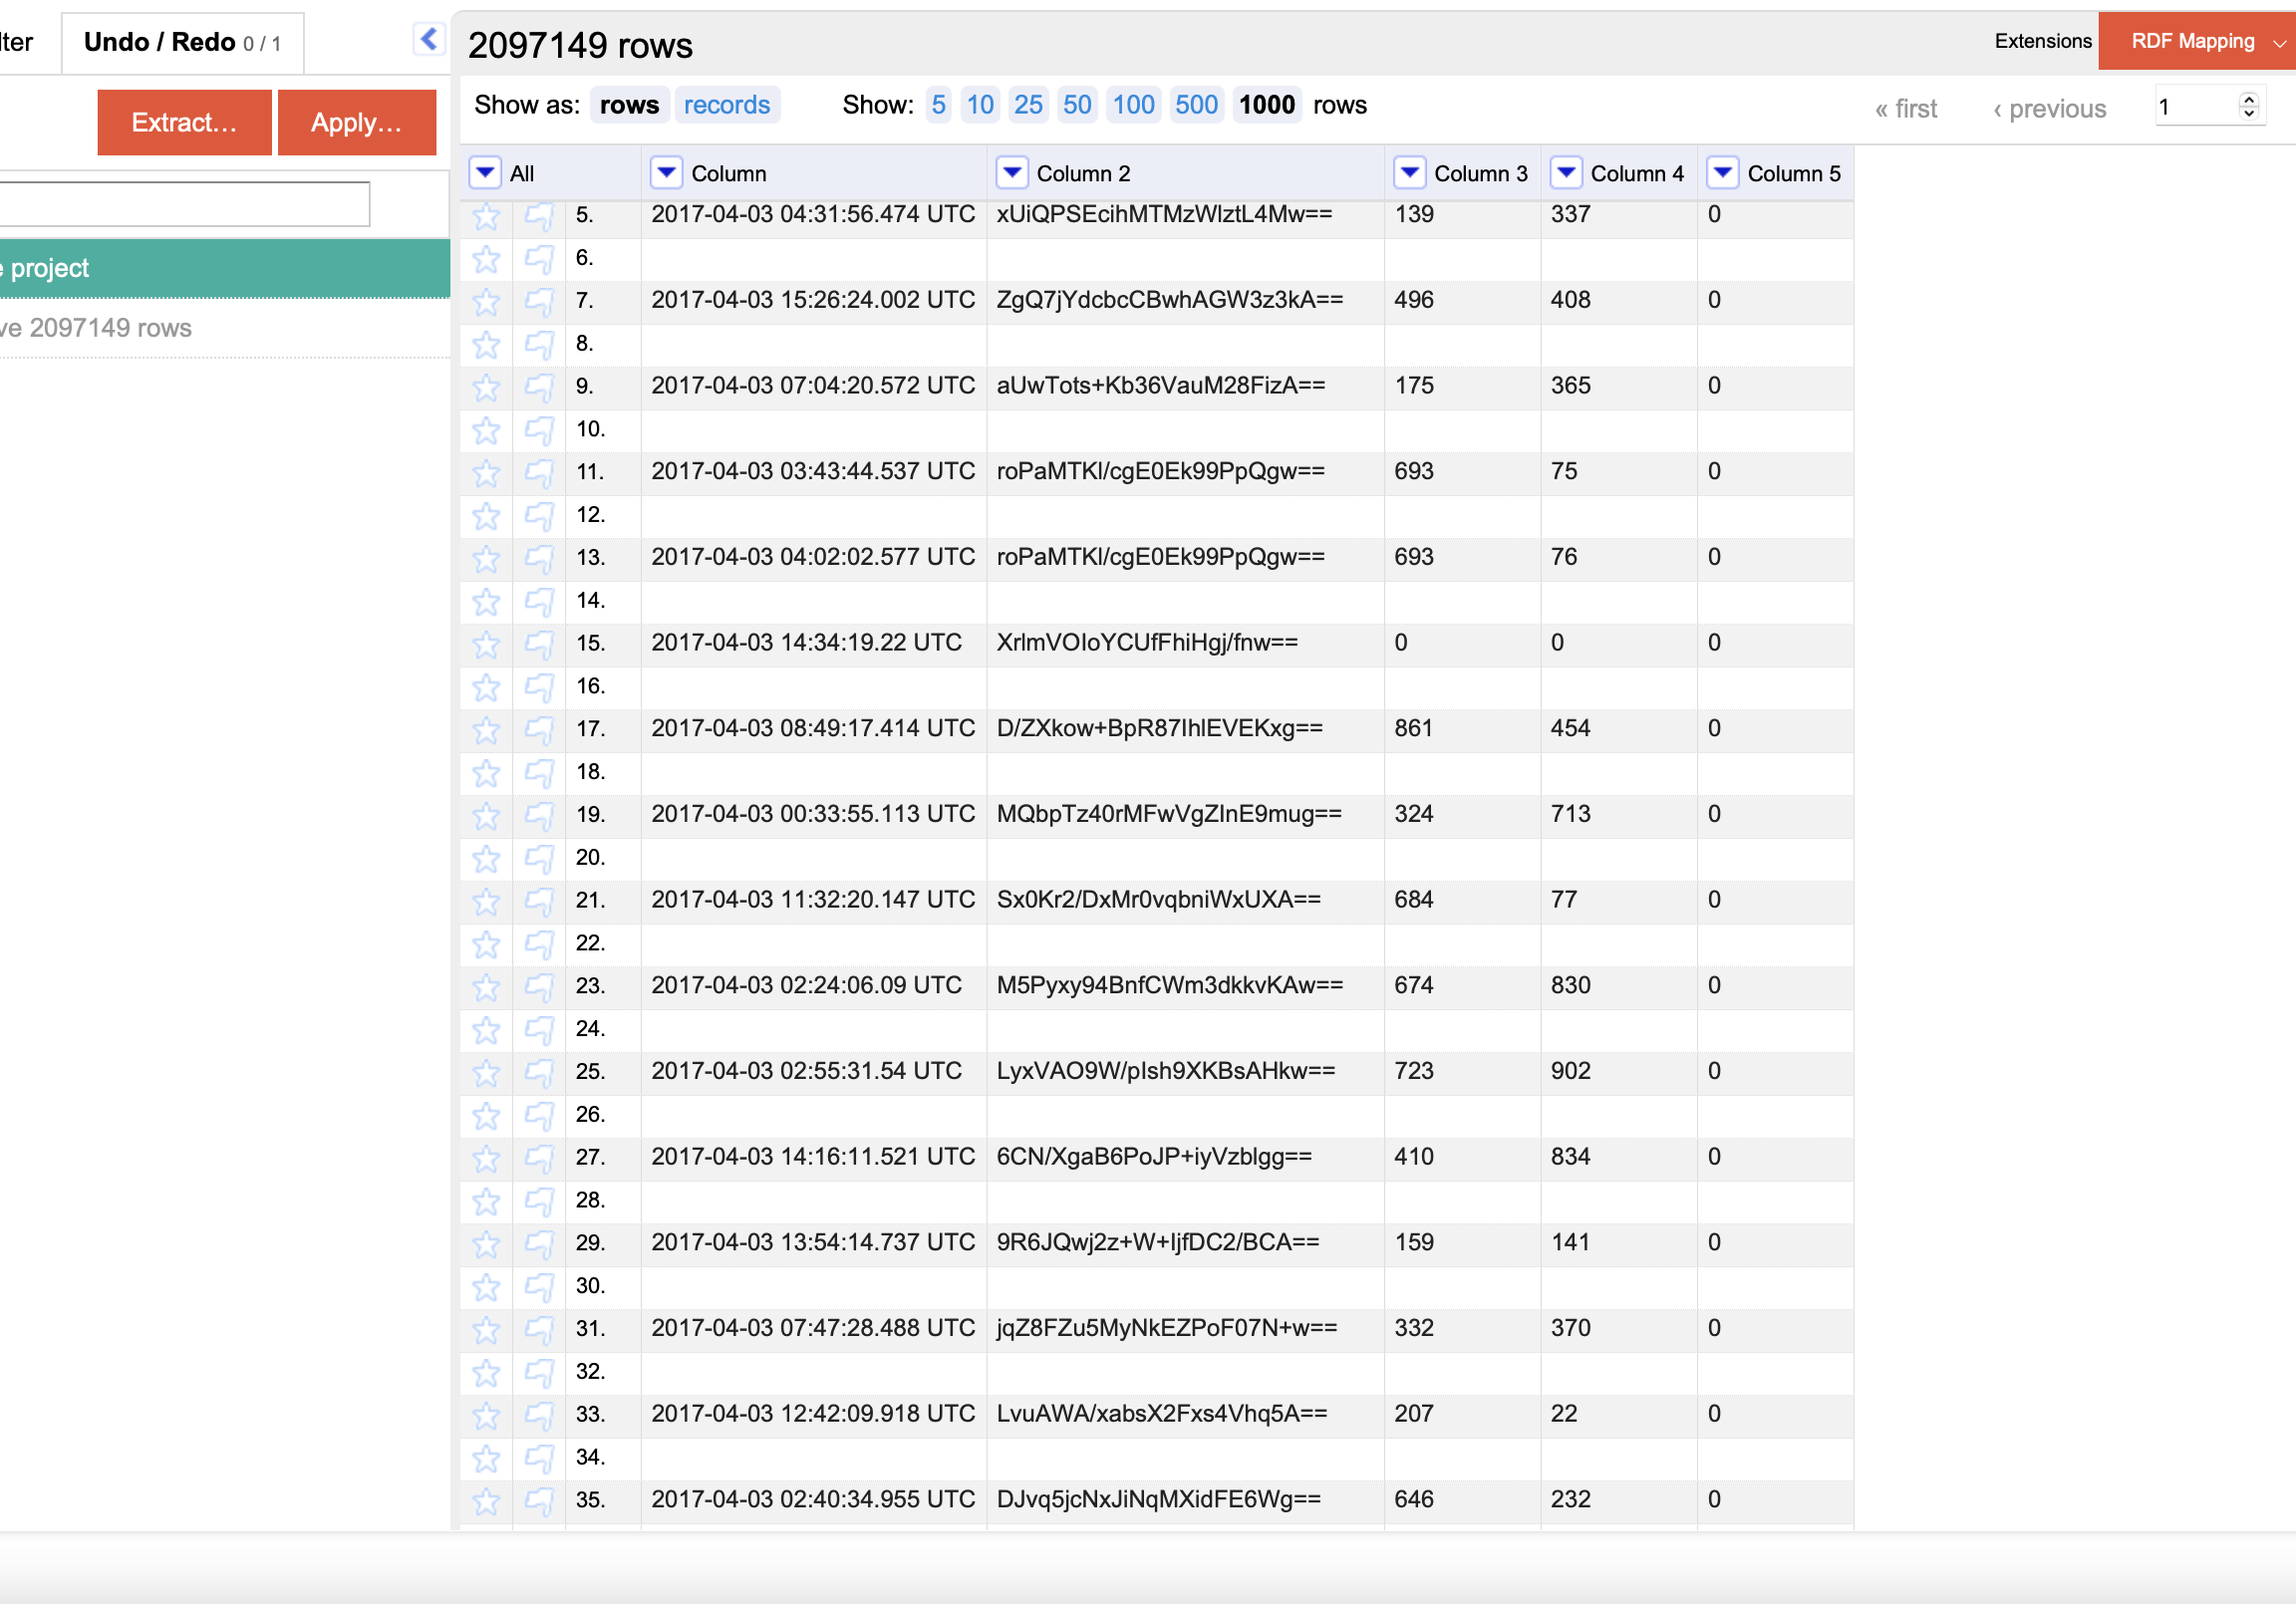
Task: Flag row 19
Action: pyautogui.click(x=539, y=815)
